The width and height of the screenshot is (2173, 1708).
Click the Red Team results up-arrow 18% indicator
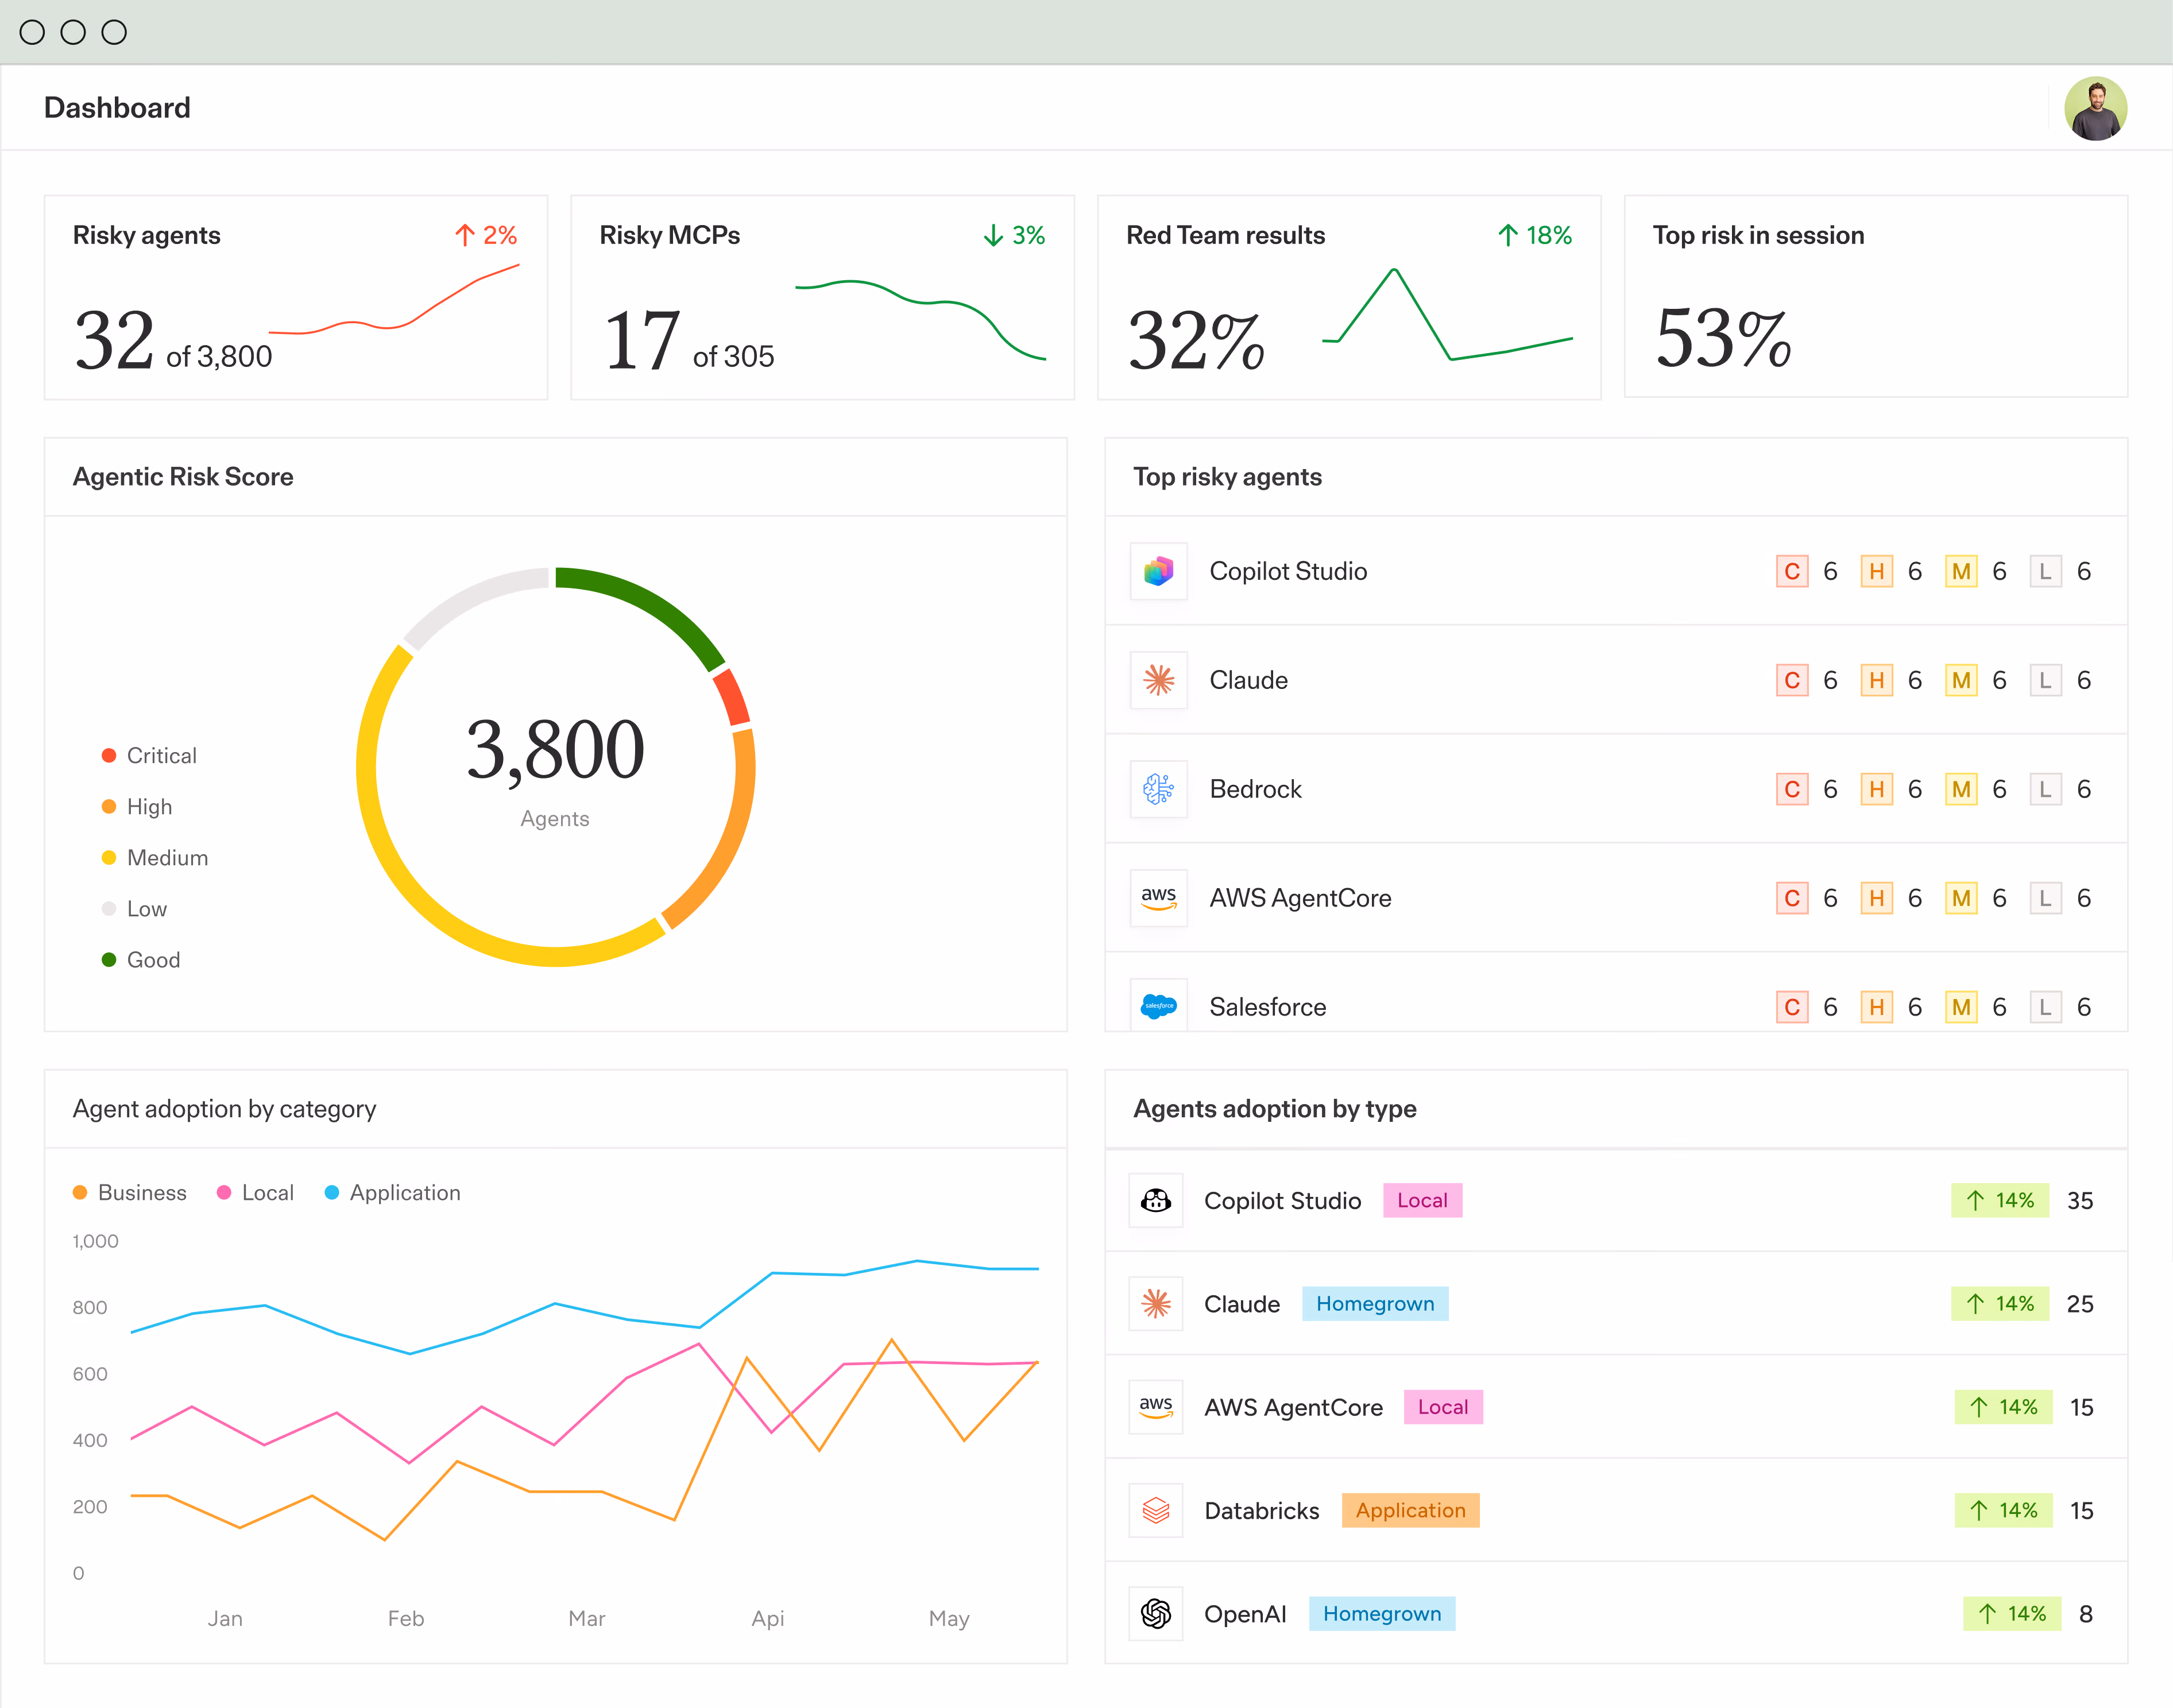(1535, 235)
